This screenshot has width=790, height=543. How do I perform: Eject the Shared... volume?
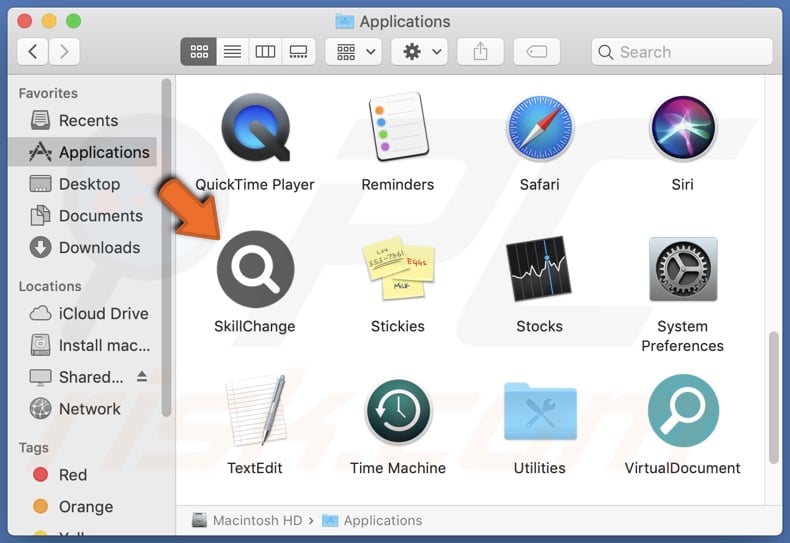(x=142, y=376)
